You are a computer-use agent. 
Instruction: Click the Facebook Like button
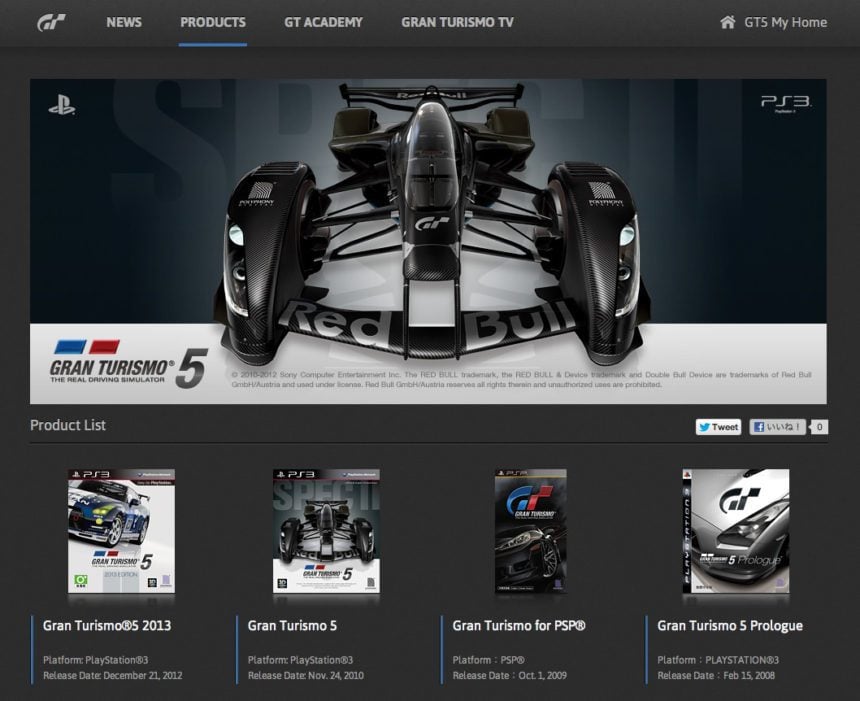click(x=777, y=427)
